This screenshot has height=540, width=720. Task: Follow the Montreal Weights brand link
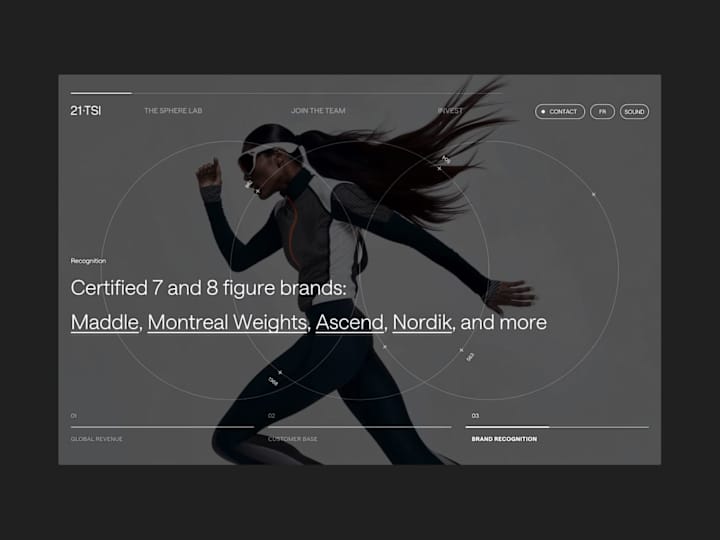(227, 322)
